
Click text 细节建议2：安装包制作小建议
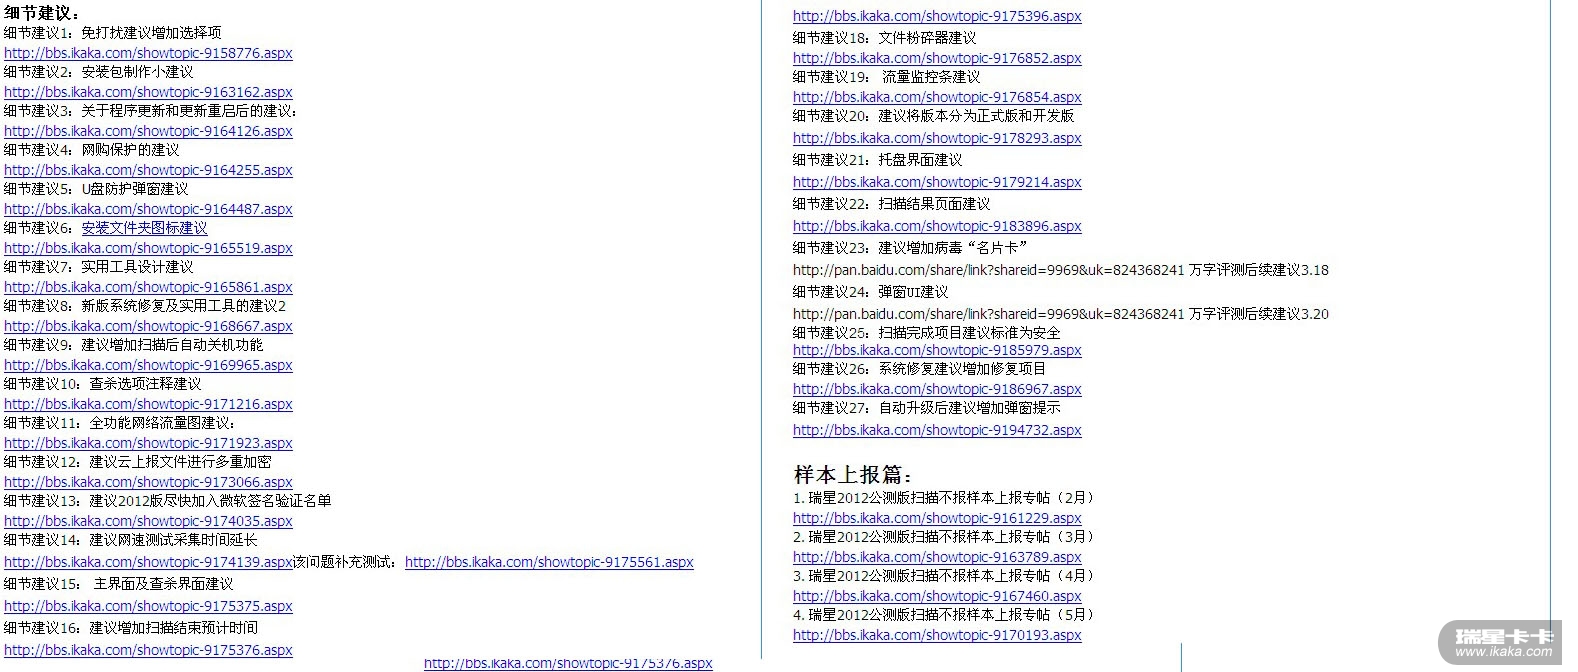coord(99,72)
